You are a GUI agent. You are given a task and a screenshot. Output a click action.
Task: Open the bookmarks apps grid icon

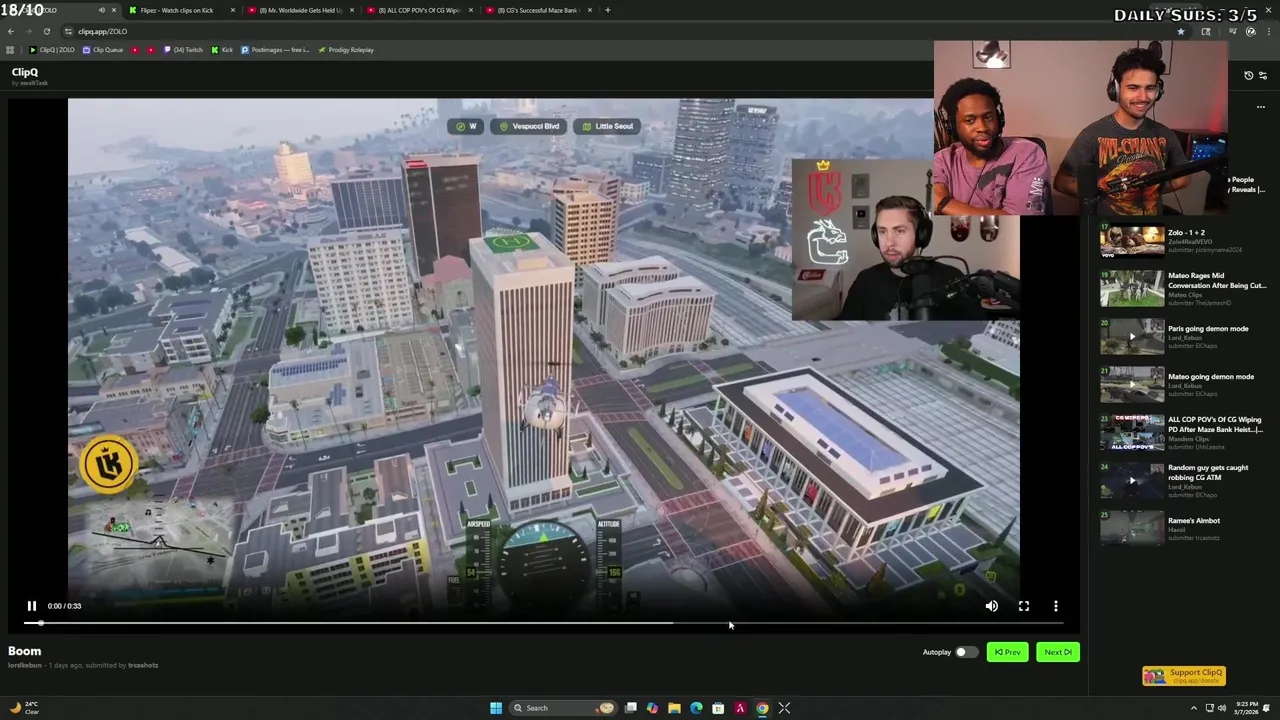click(10, 50)
